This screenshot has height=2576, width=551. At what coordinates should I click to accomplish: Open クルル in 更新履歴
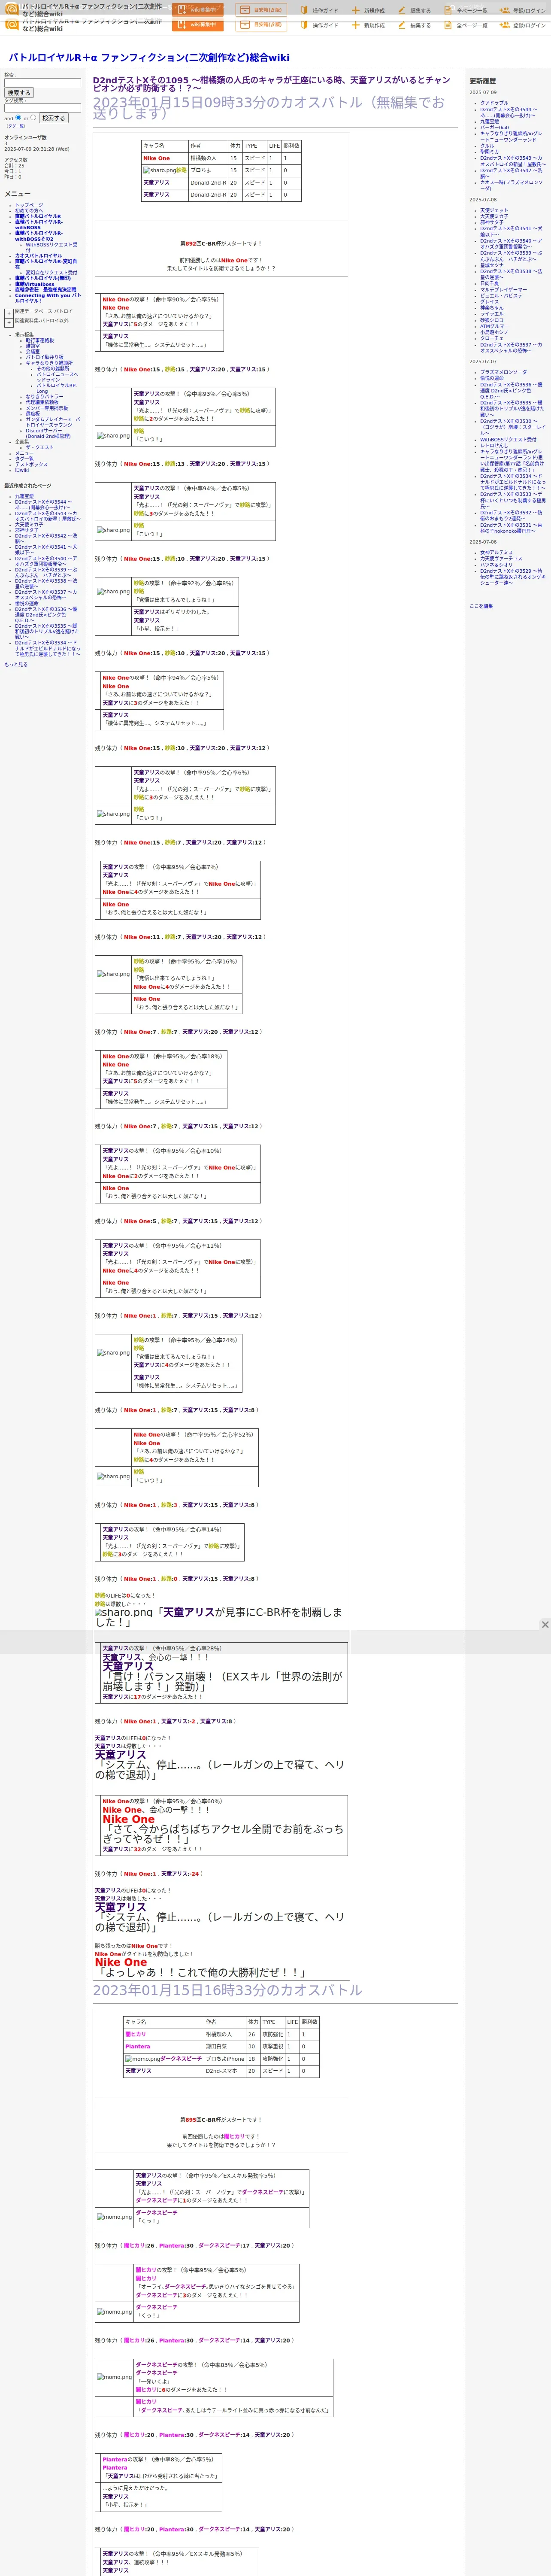[487, 146]
